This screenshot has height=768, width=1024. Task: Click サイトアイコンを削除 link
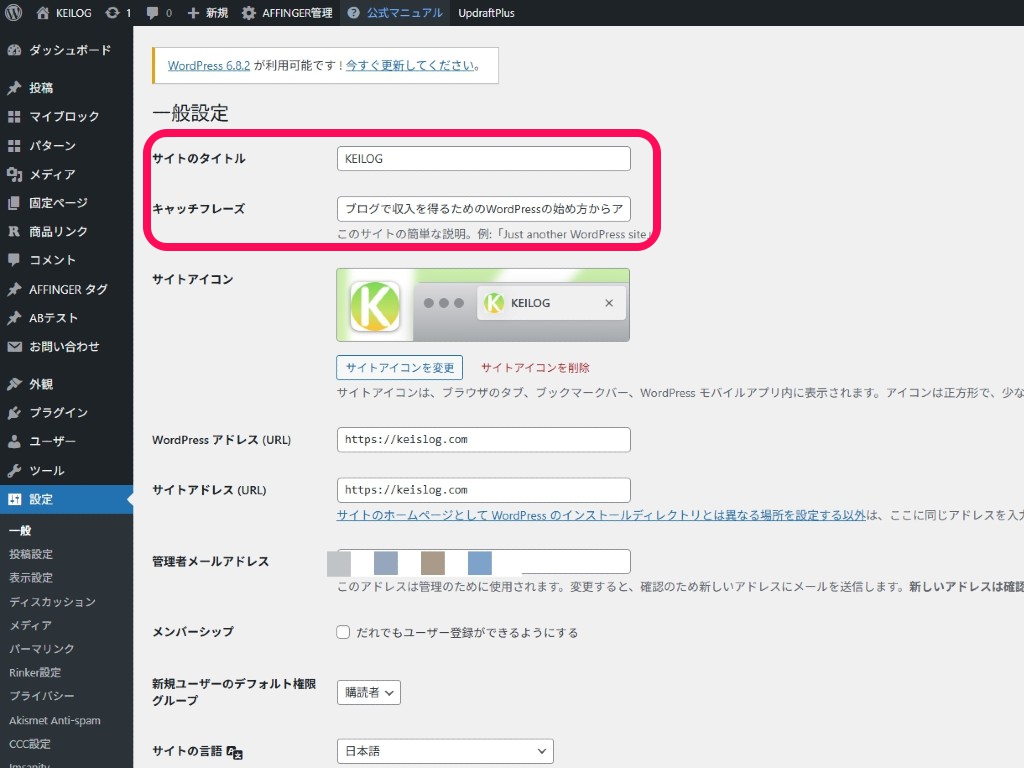click(536, 367)
